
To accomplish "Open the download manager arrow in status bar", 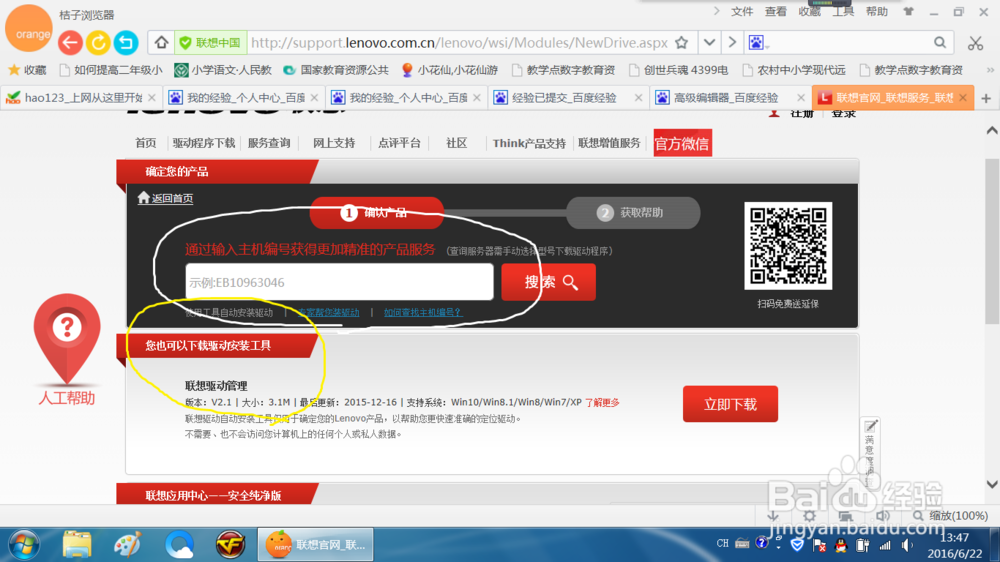I will pyautogui.click(x=773, y=515).
